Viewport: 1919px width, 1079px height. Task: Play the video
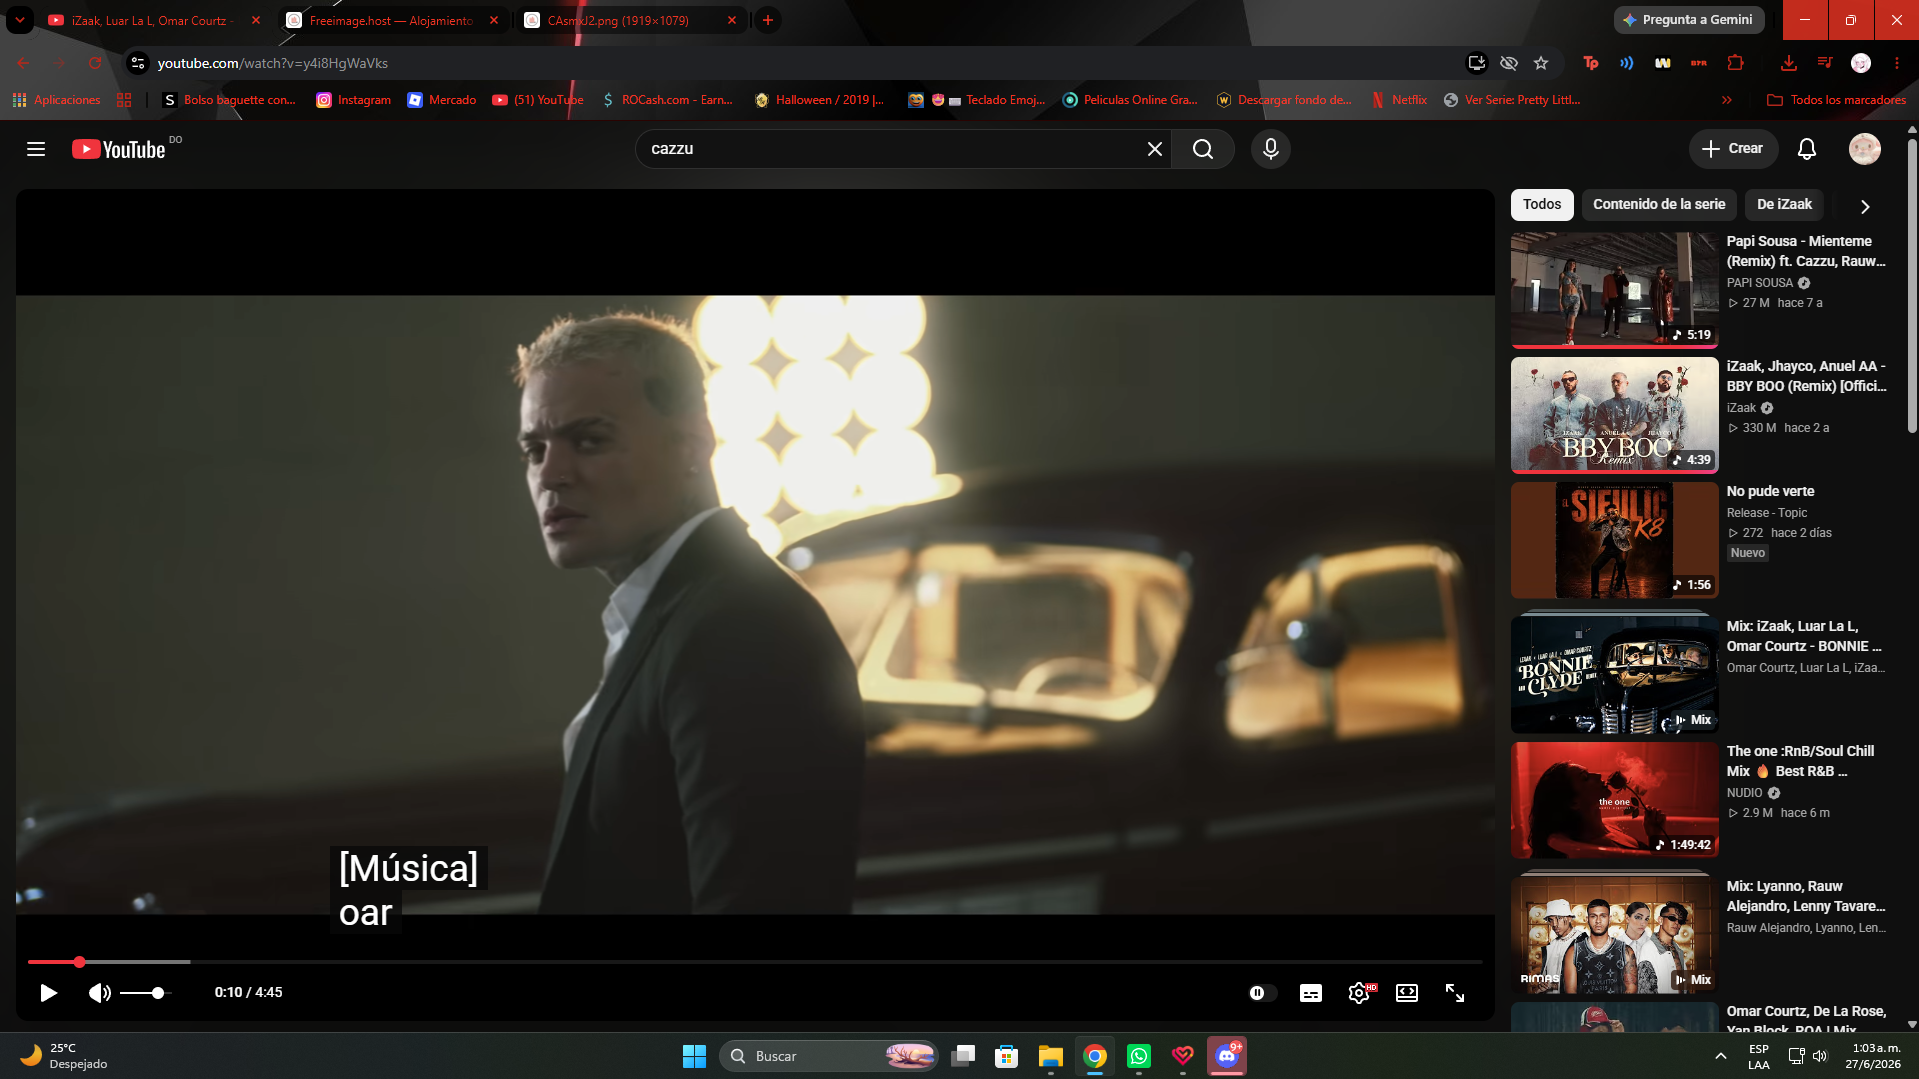tap(48, 992)
